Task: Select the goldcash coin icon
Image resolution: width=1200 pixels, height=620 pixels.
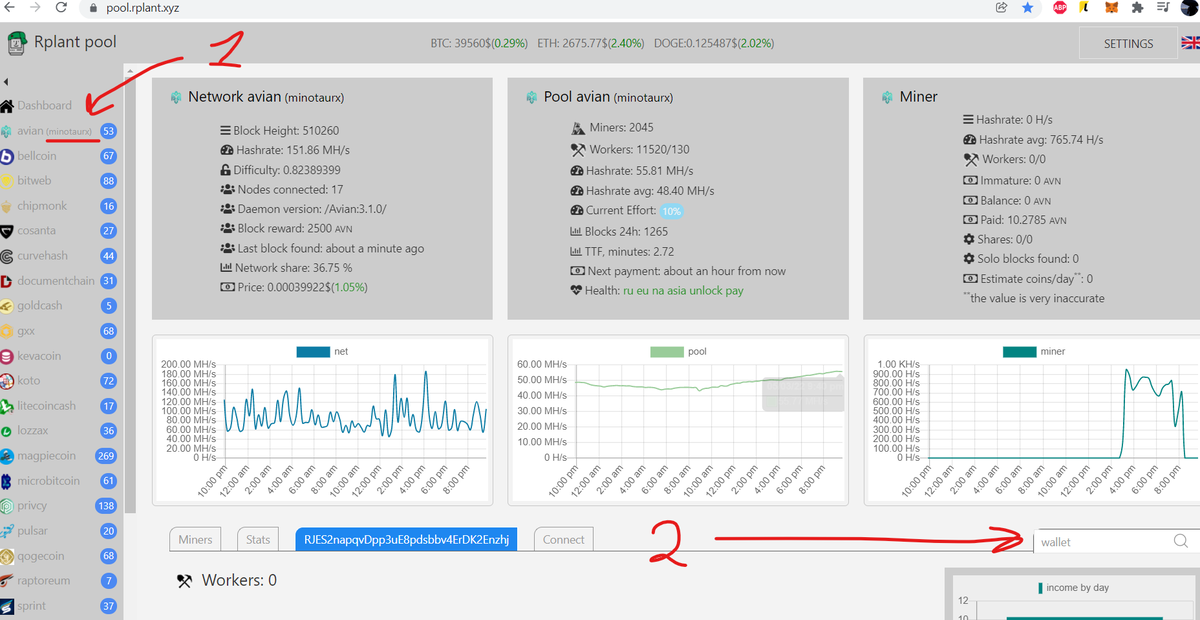Action: click(7, 306)
